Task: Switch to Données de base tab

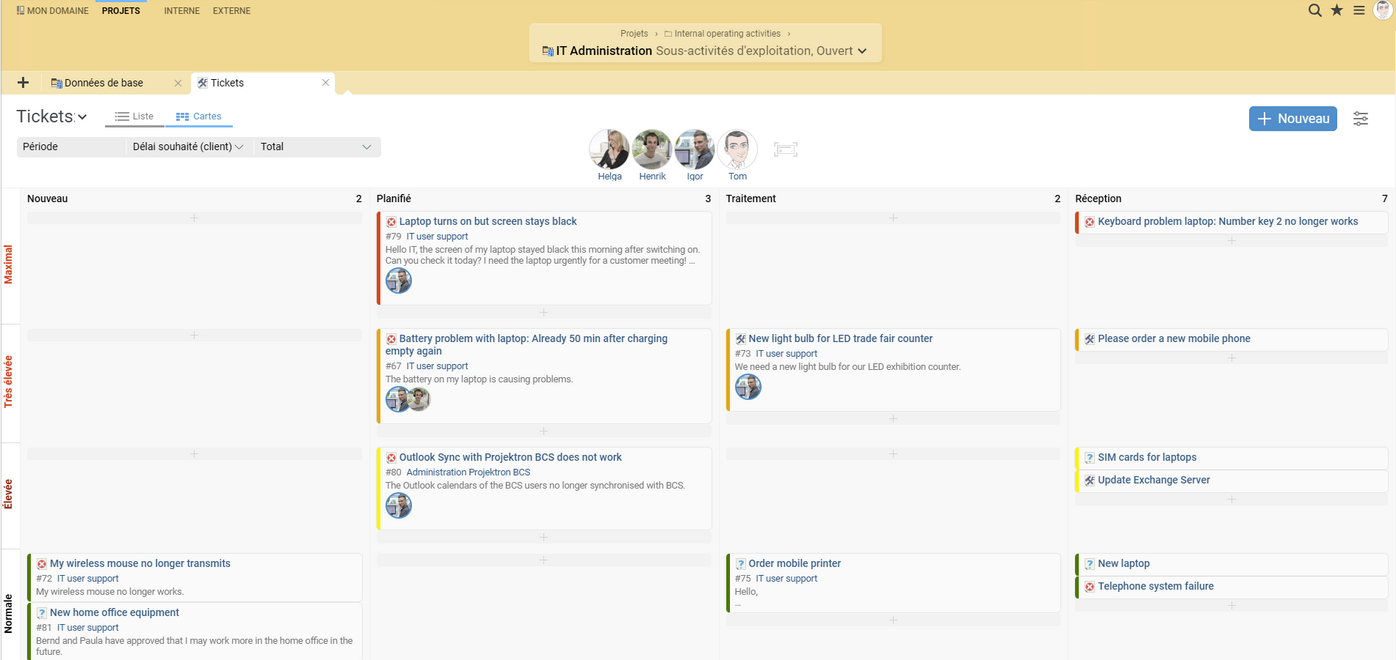Action: pyautogui.click(x=104, y=83)
